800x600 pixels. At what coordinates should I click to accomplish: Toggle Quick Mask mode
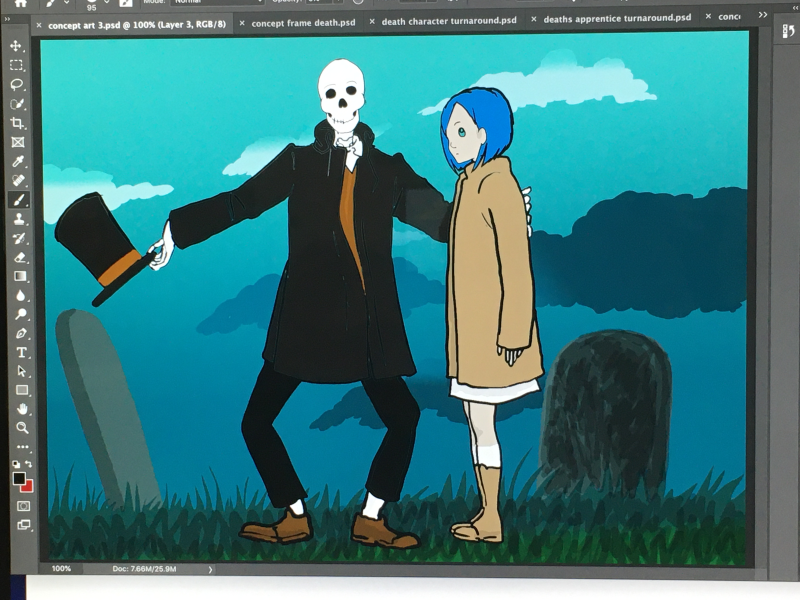coord(24,506)
